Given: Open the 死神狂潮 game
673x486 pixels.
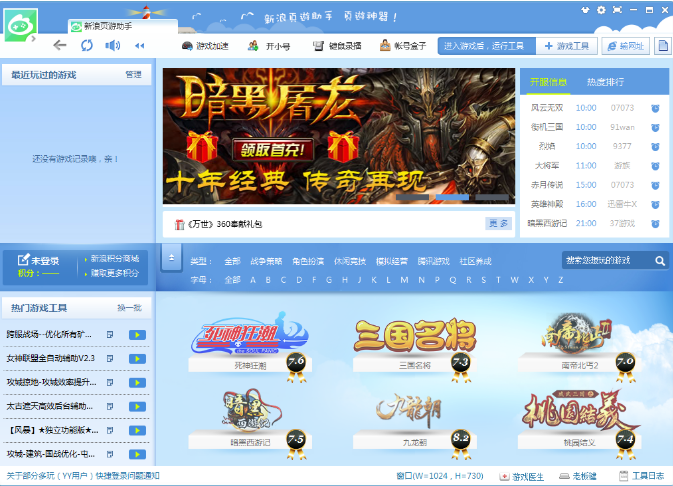Looking at the screenshot, I should click(250, 343).
